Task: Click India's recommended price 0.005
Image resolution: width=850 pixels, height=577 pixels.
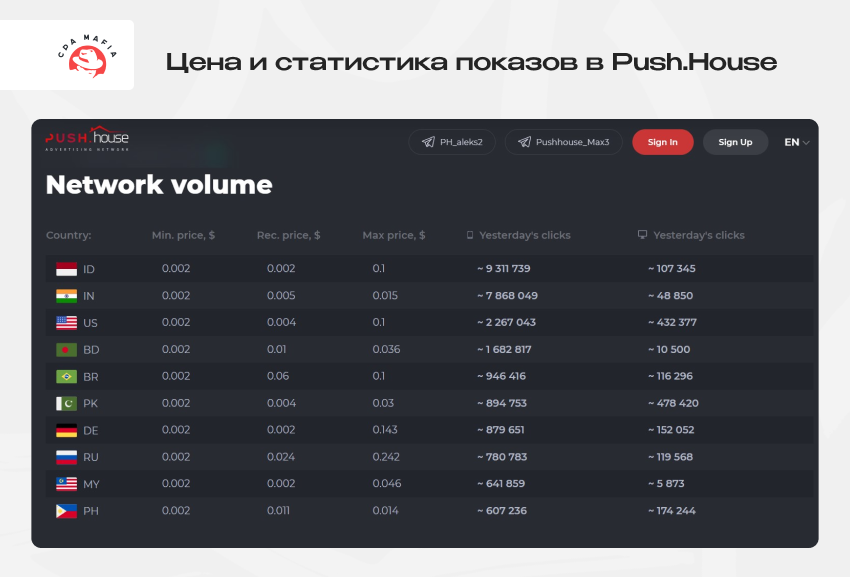Action: 281,296
